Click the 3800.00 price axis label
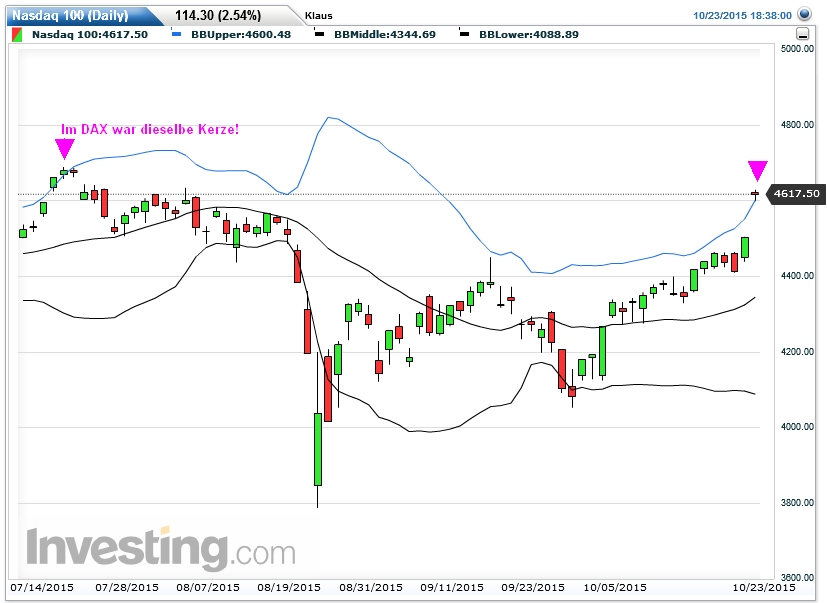 (x=797, y=503)
